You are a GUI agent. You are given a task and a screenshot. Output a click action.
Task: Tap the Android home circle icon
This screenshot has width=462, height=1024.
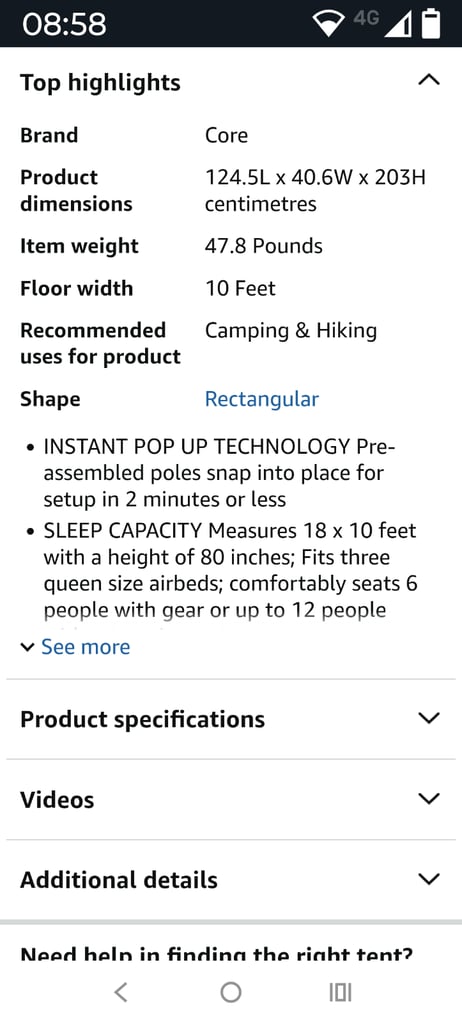tap(231, 993)
